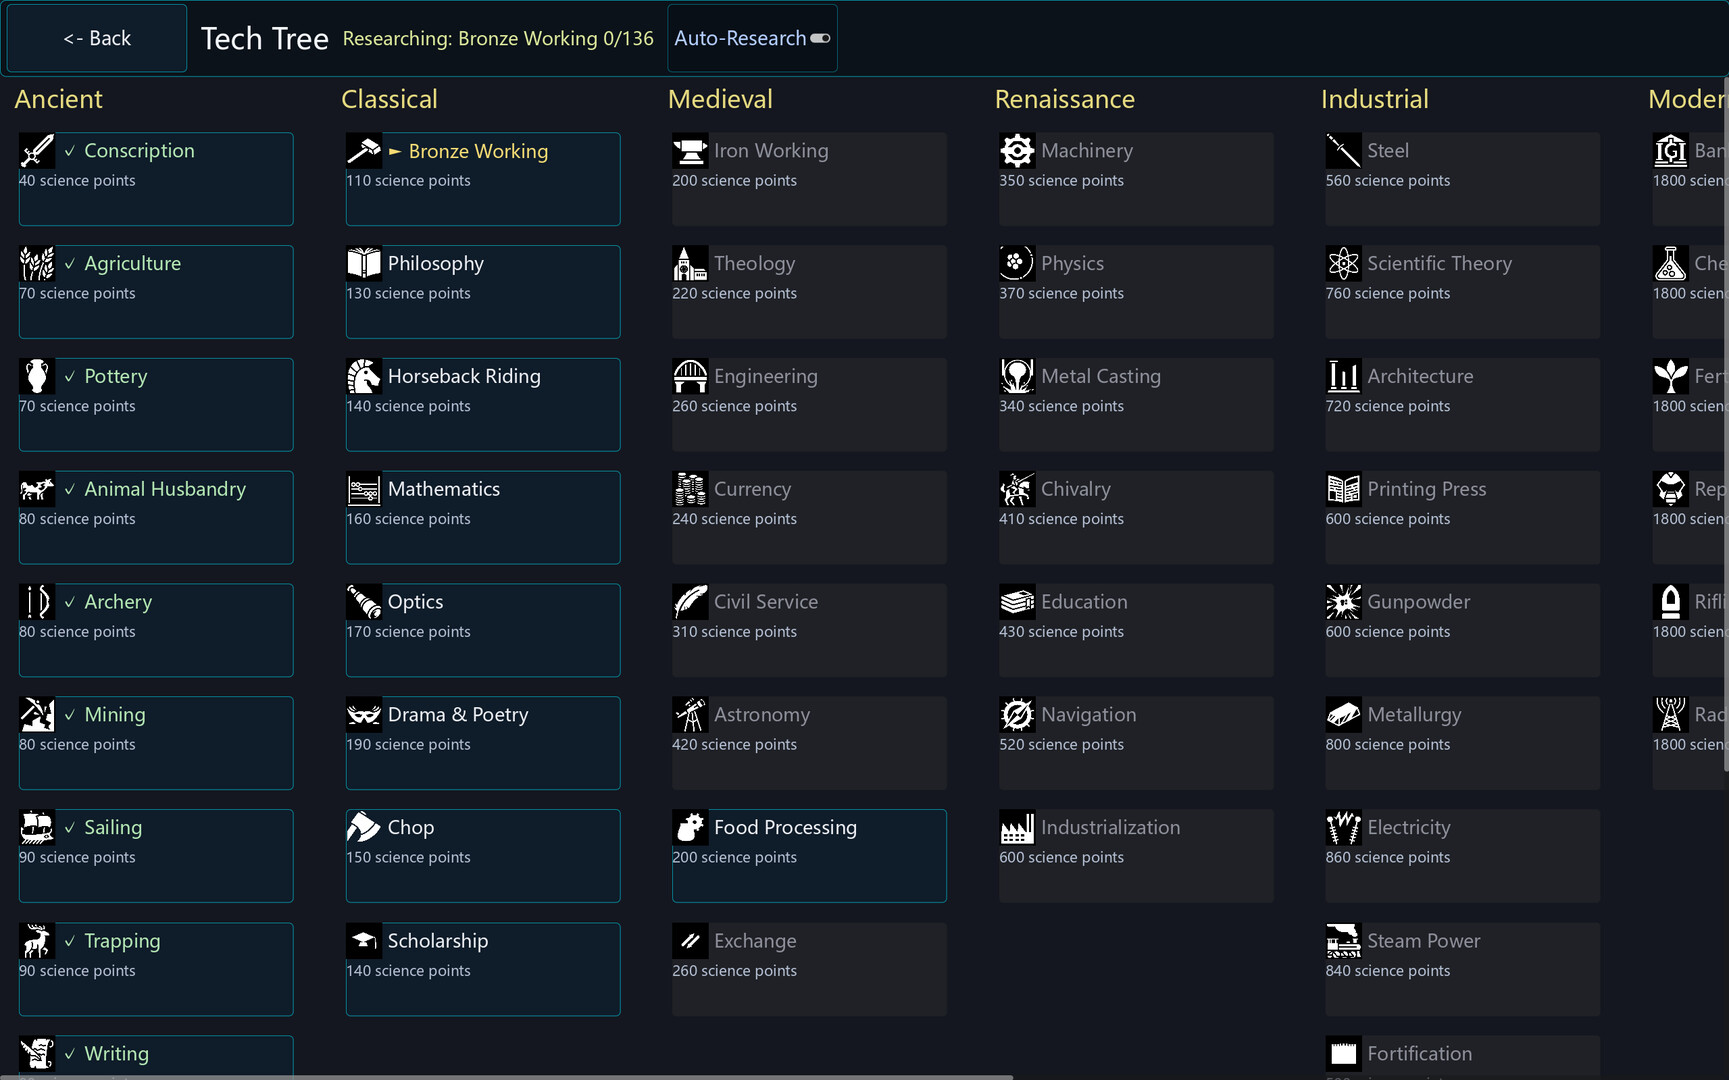Click the Civil Service quill icon
This screenshot has width=1729, height=1080.
pyautogui.click(x=690, y=602)
